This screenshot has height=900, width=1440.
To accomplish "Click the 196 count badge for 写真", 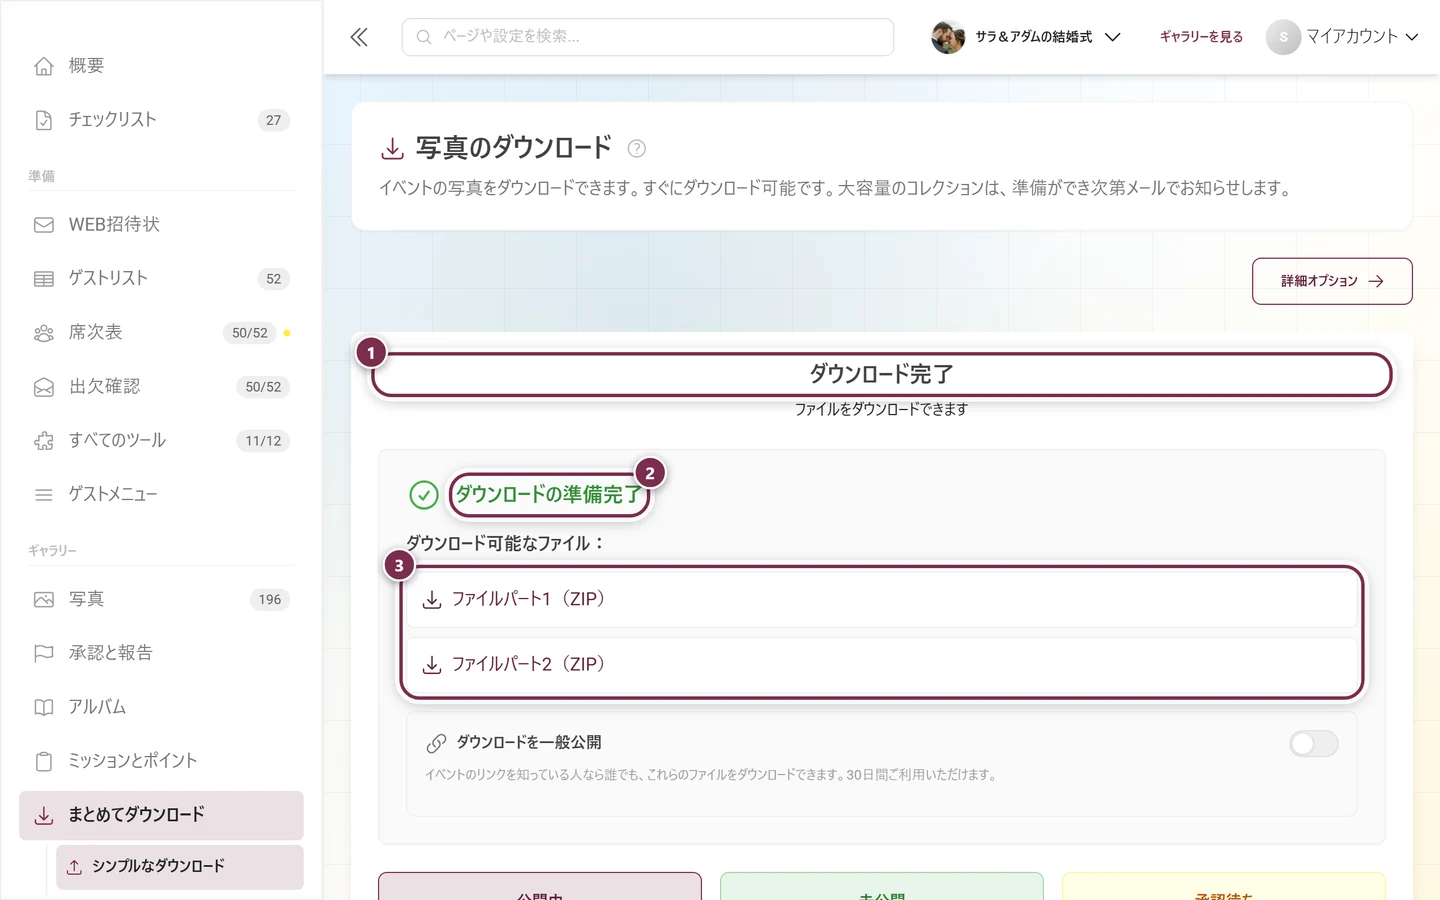I will tap(270, 600).
